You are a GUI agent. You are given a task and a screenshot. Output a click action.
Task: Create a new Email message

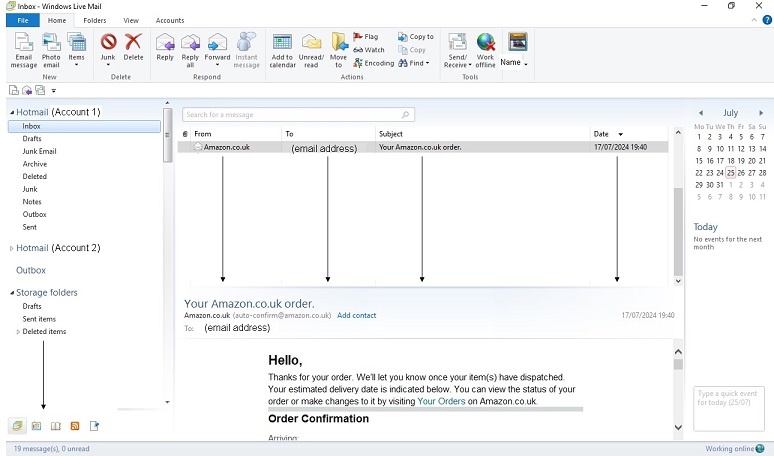(24, 50)
